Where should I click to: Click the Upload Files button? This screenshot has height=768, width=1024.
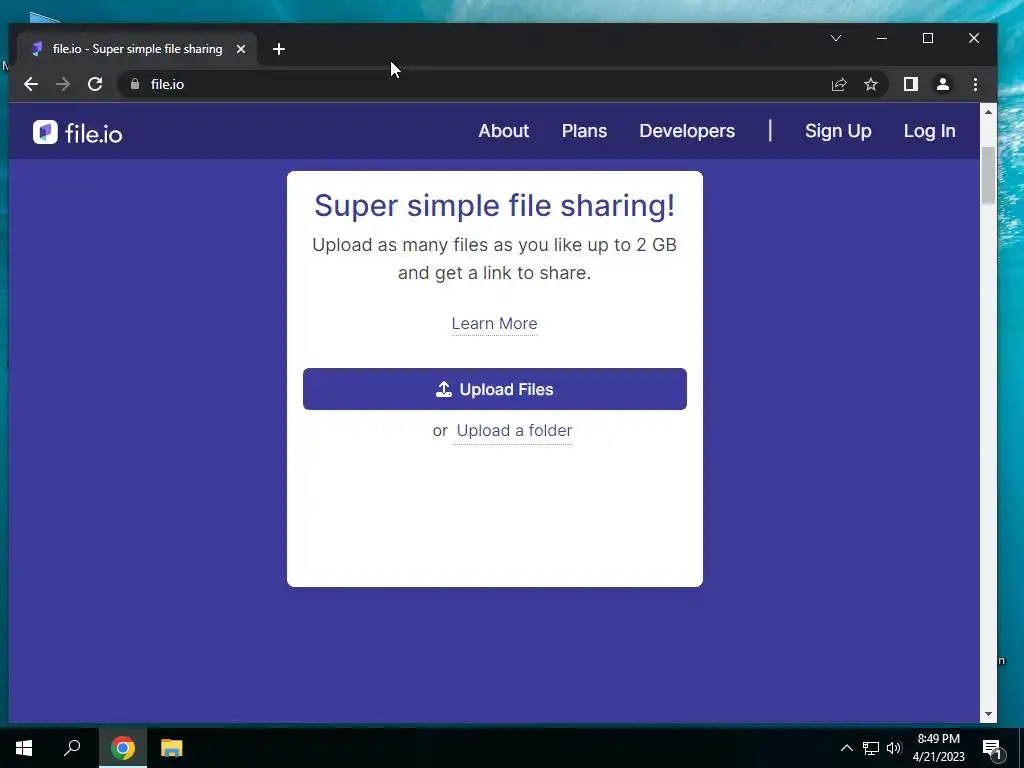494,389
